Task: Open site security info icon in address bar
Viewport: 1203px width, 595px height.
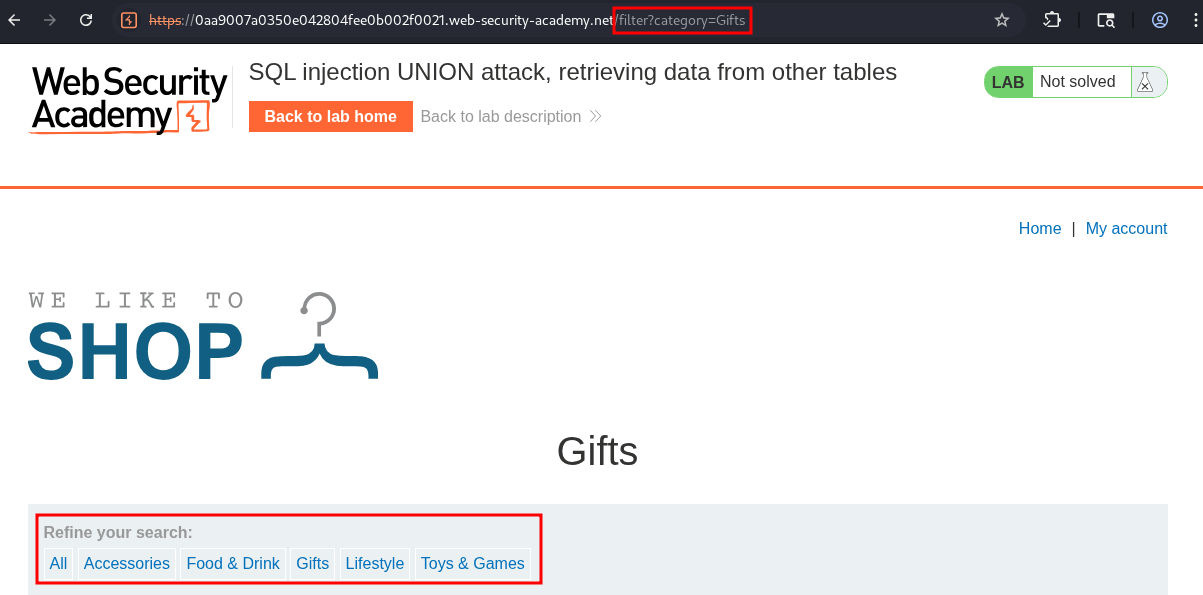Action: click(x=129, y=20)
